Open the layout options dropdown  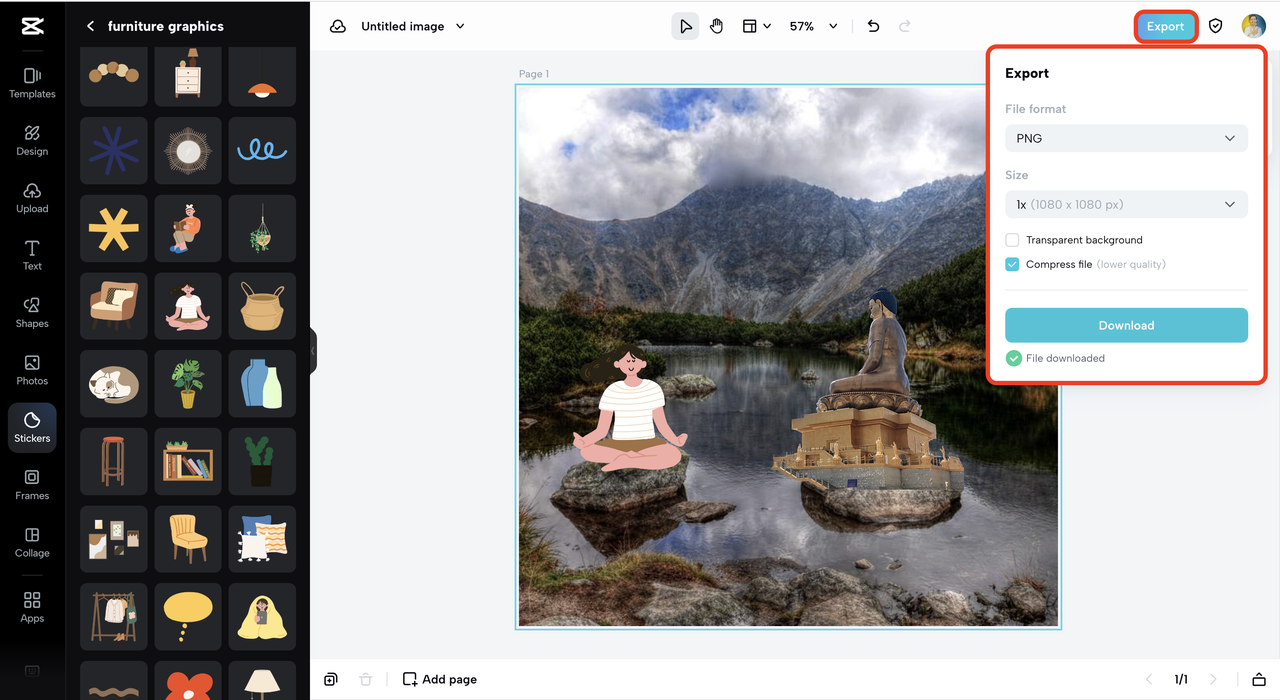pos(756,26)
